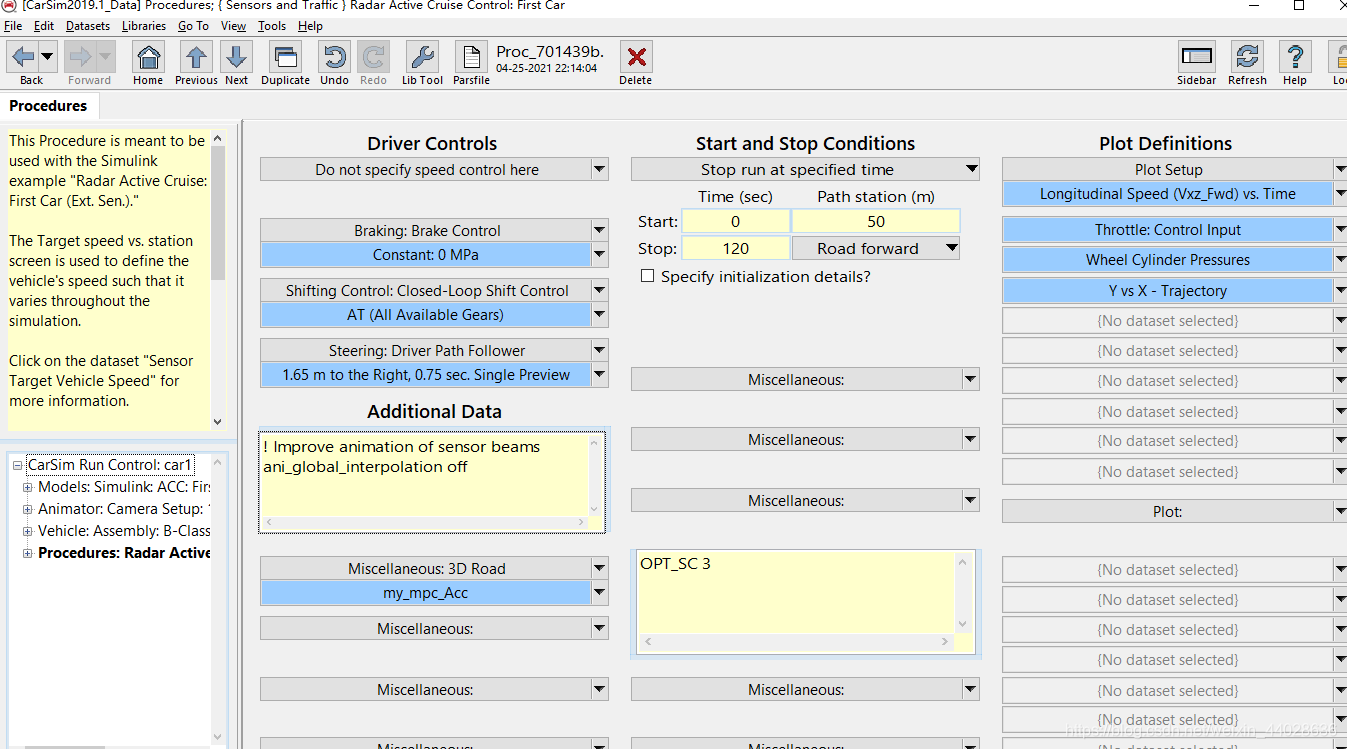Image resolution: width=1347 pixels, height=749 pixels.
Task: Click the OPT_SC box horizontal scrollbar
Action: [796, 641]
